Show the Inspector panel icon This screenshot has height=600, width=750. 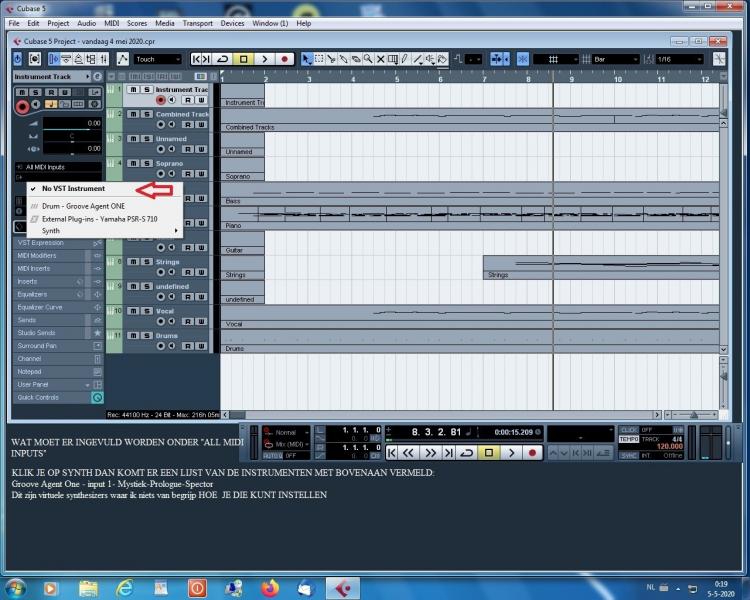click(x=53, y=59)
